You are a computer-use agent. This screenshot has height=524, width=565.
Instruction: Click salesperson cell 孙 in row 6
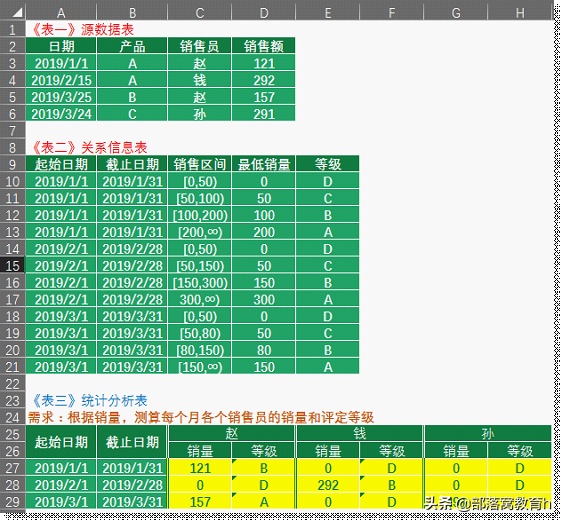[200, 114]
